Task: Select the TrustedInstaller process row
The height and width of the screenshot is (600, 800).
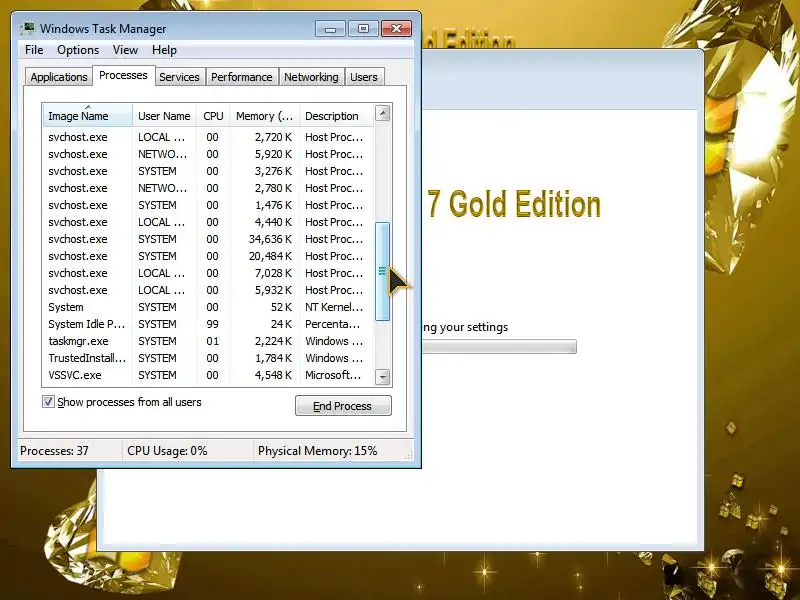Action: click(x=209, y=358)
